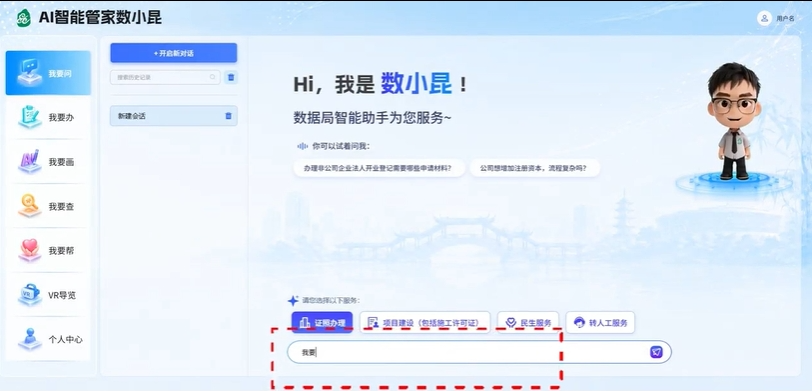
Task: Click the 数据局智能助手为您服务 subtitle
Action: click(372, 118)
